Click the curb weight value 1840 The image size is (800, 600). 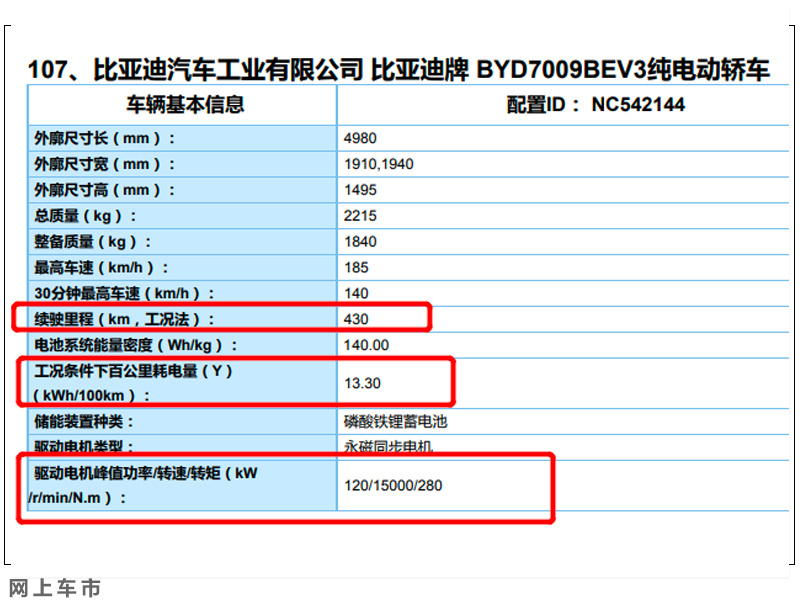tap(360, 242)
